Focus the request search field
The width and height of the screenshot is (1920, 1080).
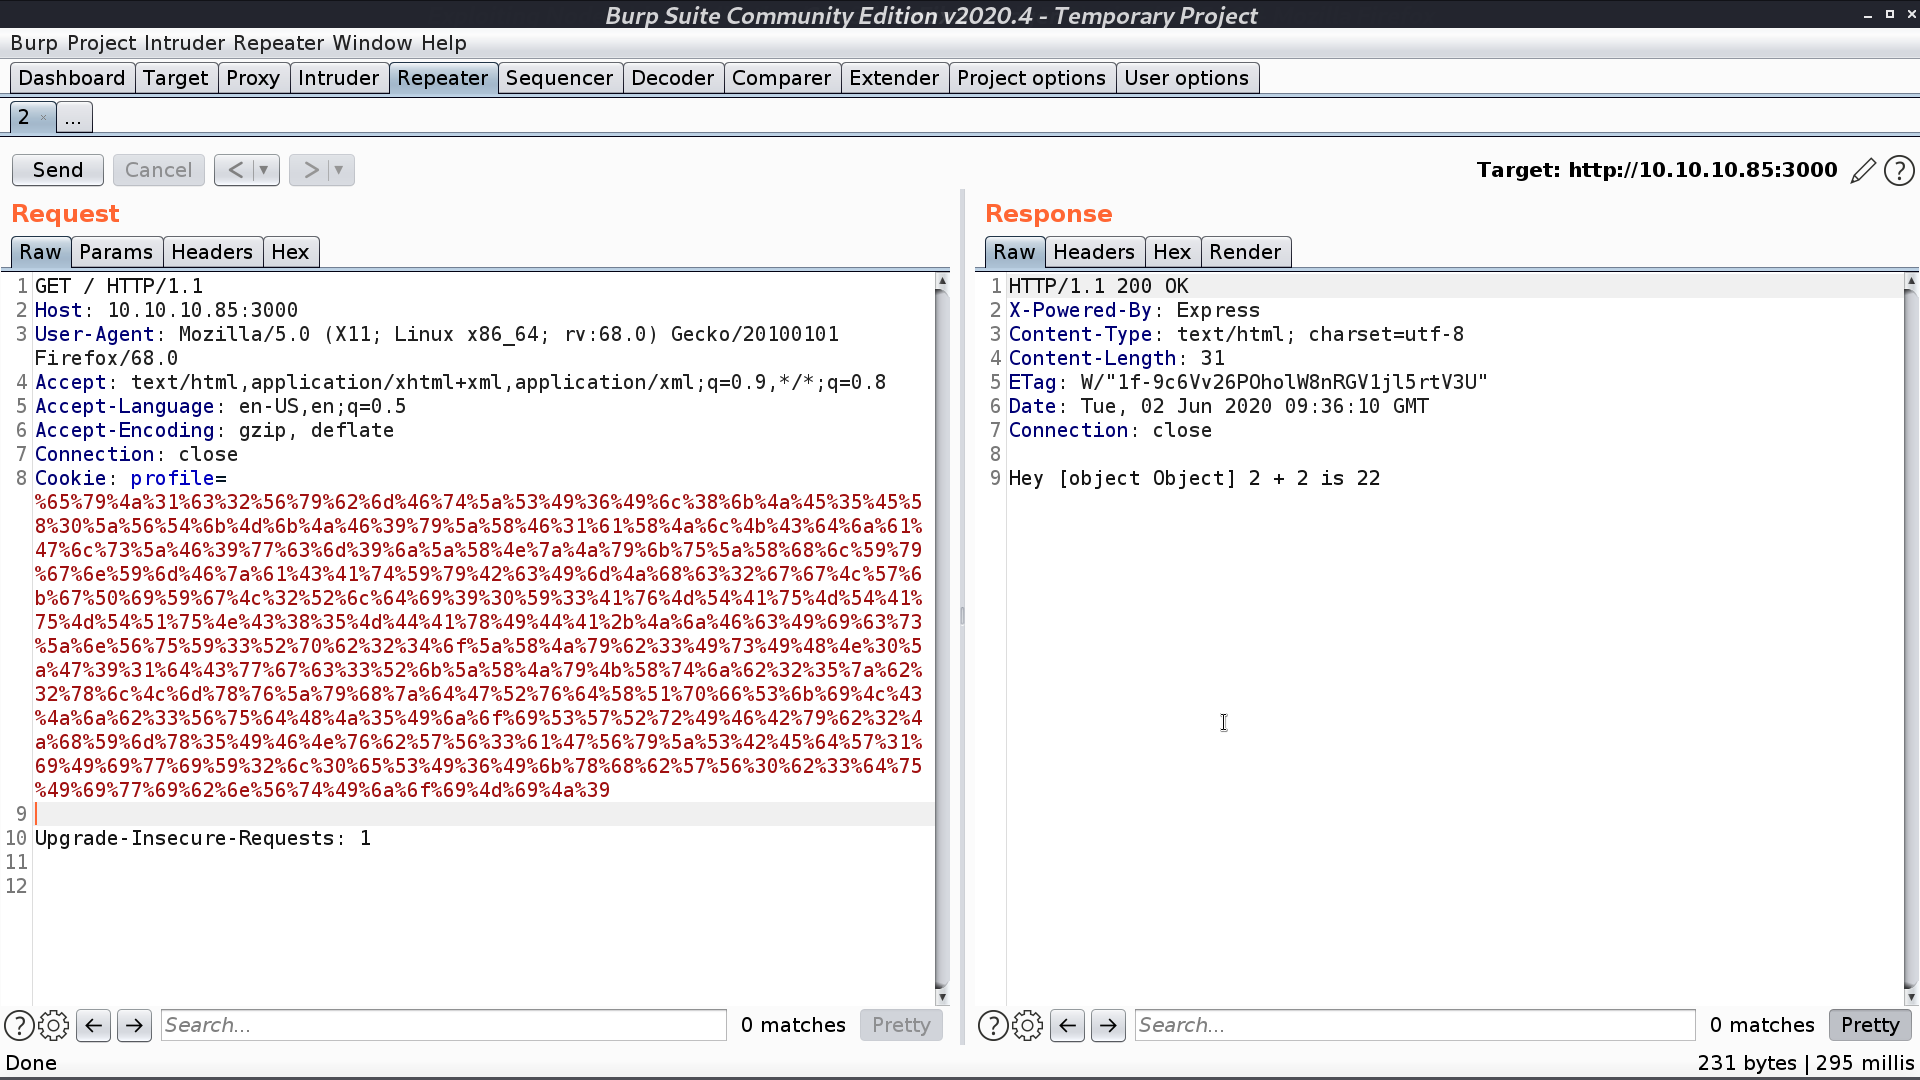(444, 1025)
